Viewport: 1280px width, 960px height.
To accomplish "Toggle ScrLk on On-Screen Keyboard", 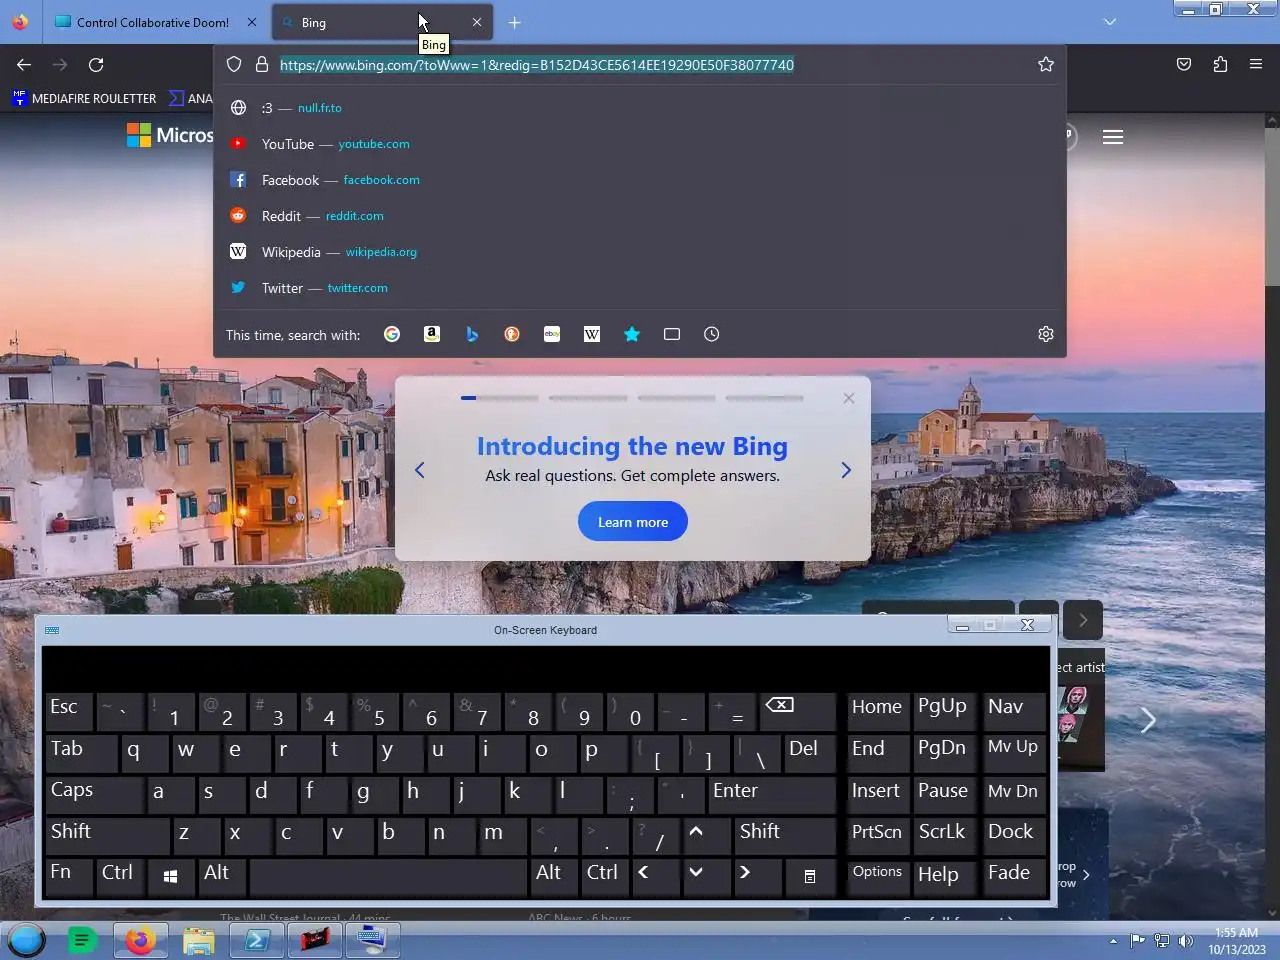I will [x=943, y=835].
